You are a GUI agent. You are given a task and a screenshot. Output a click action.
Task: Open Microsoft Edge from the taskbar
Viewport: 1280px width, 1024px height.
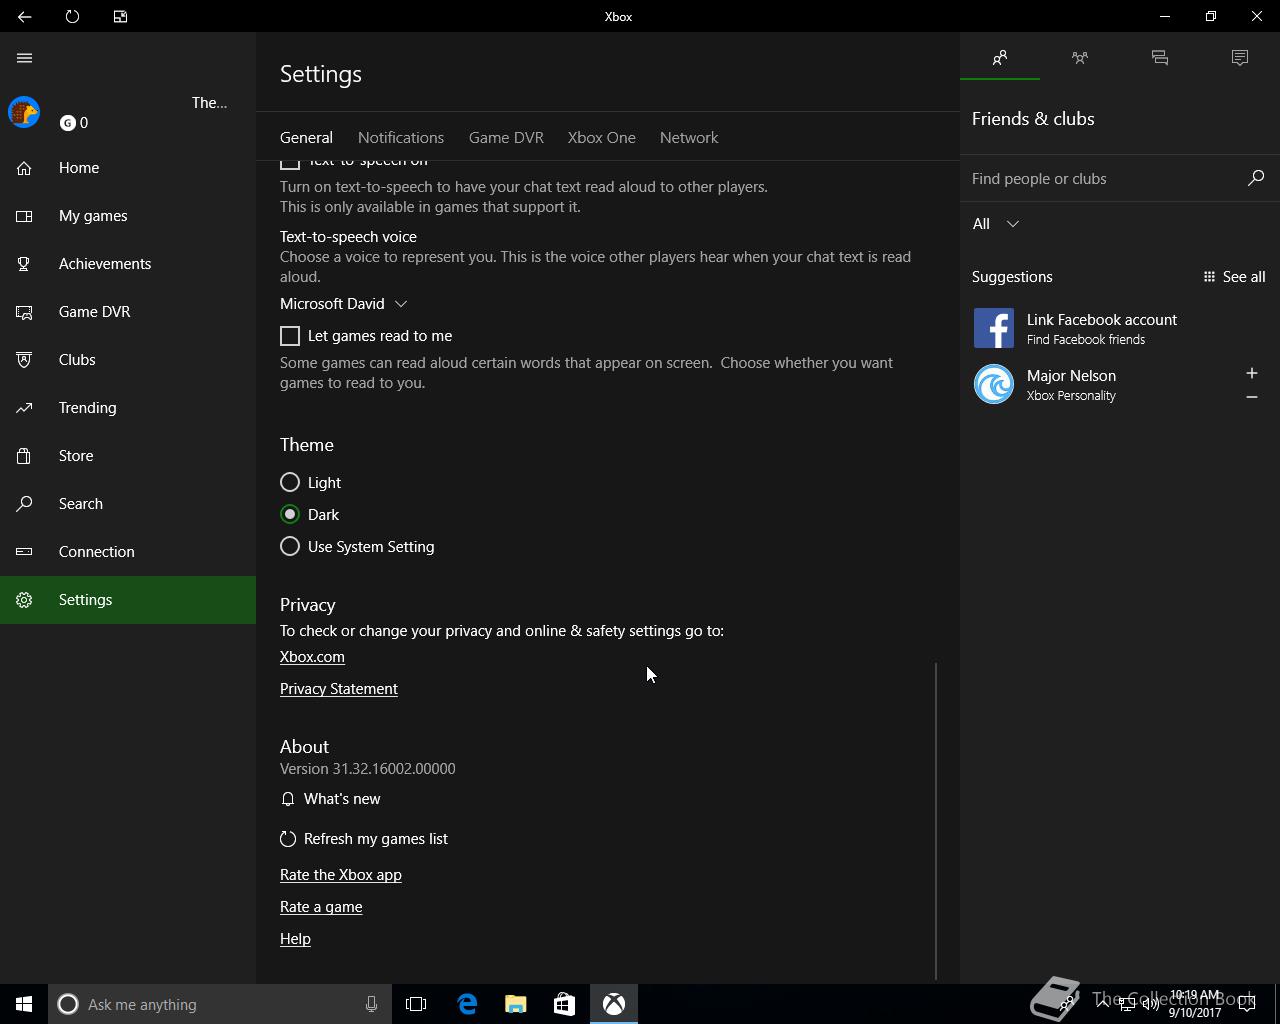click(467, 1004)
